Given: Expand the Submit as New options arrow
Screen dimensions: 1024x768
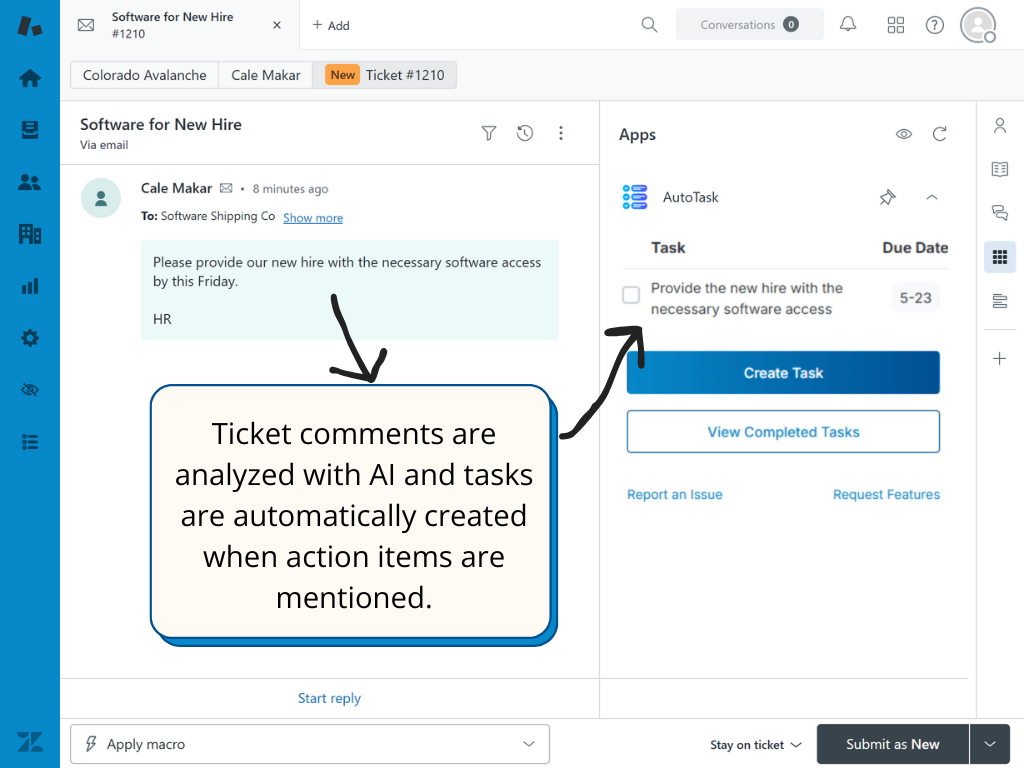Looking at the screenshot, I should coord(990,744).
